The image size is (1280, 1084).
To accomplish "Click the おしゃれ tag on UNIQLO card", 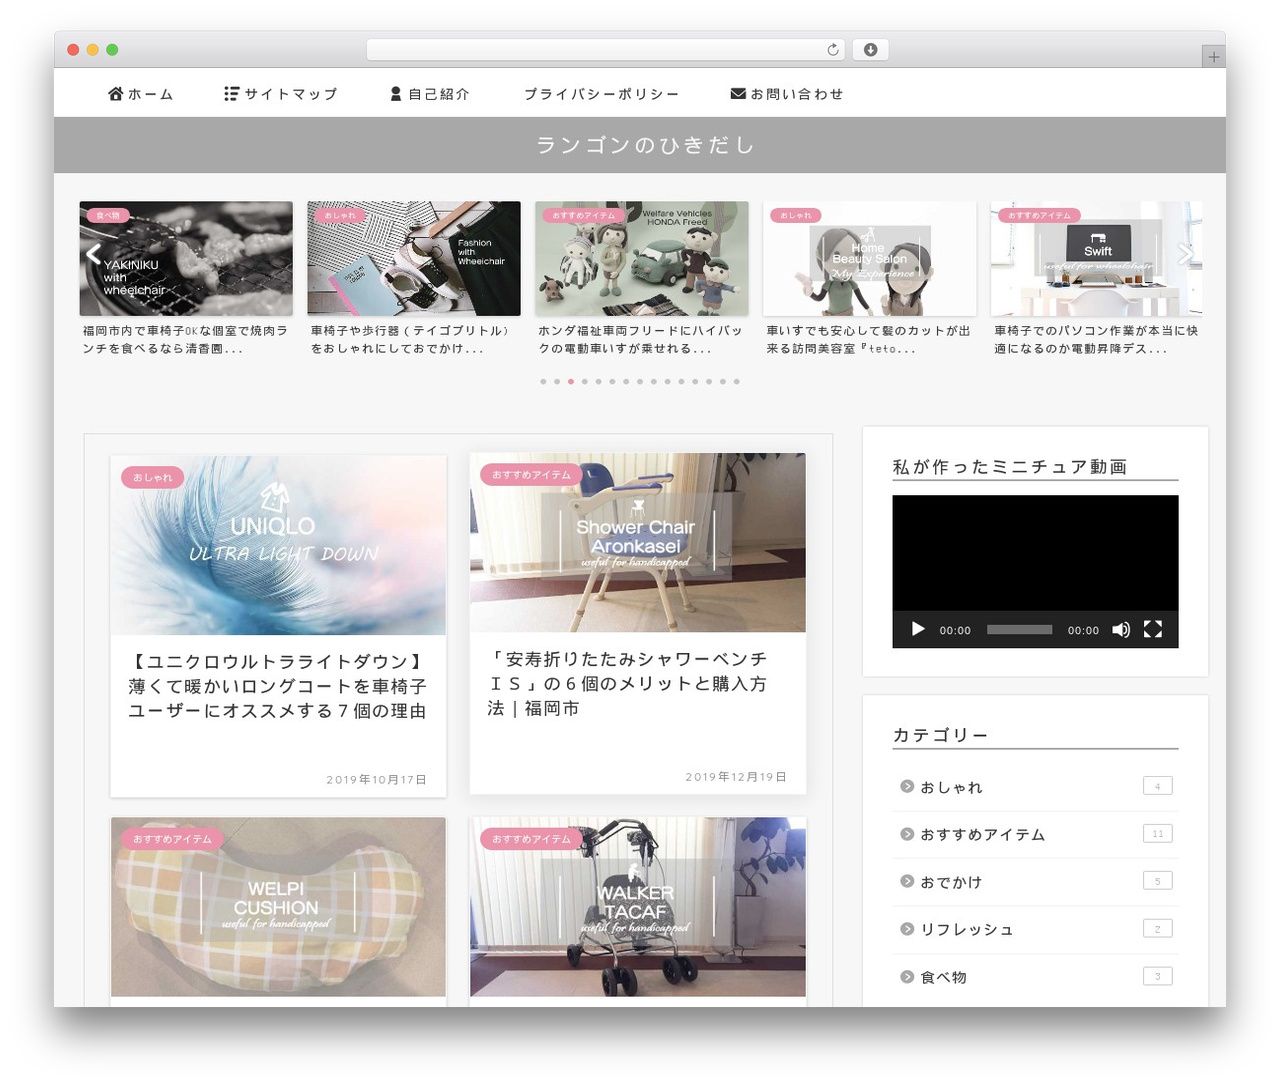I will (152, 477).
